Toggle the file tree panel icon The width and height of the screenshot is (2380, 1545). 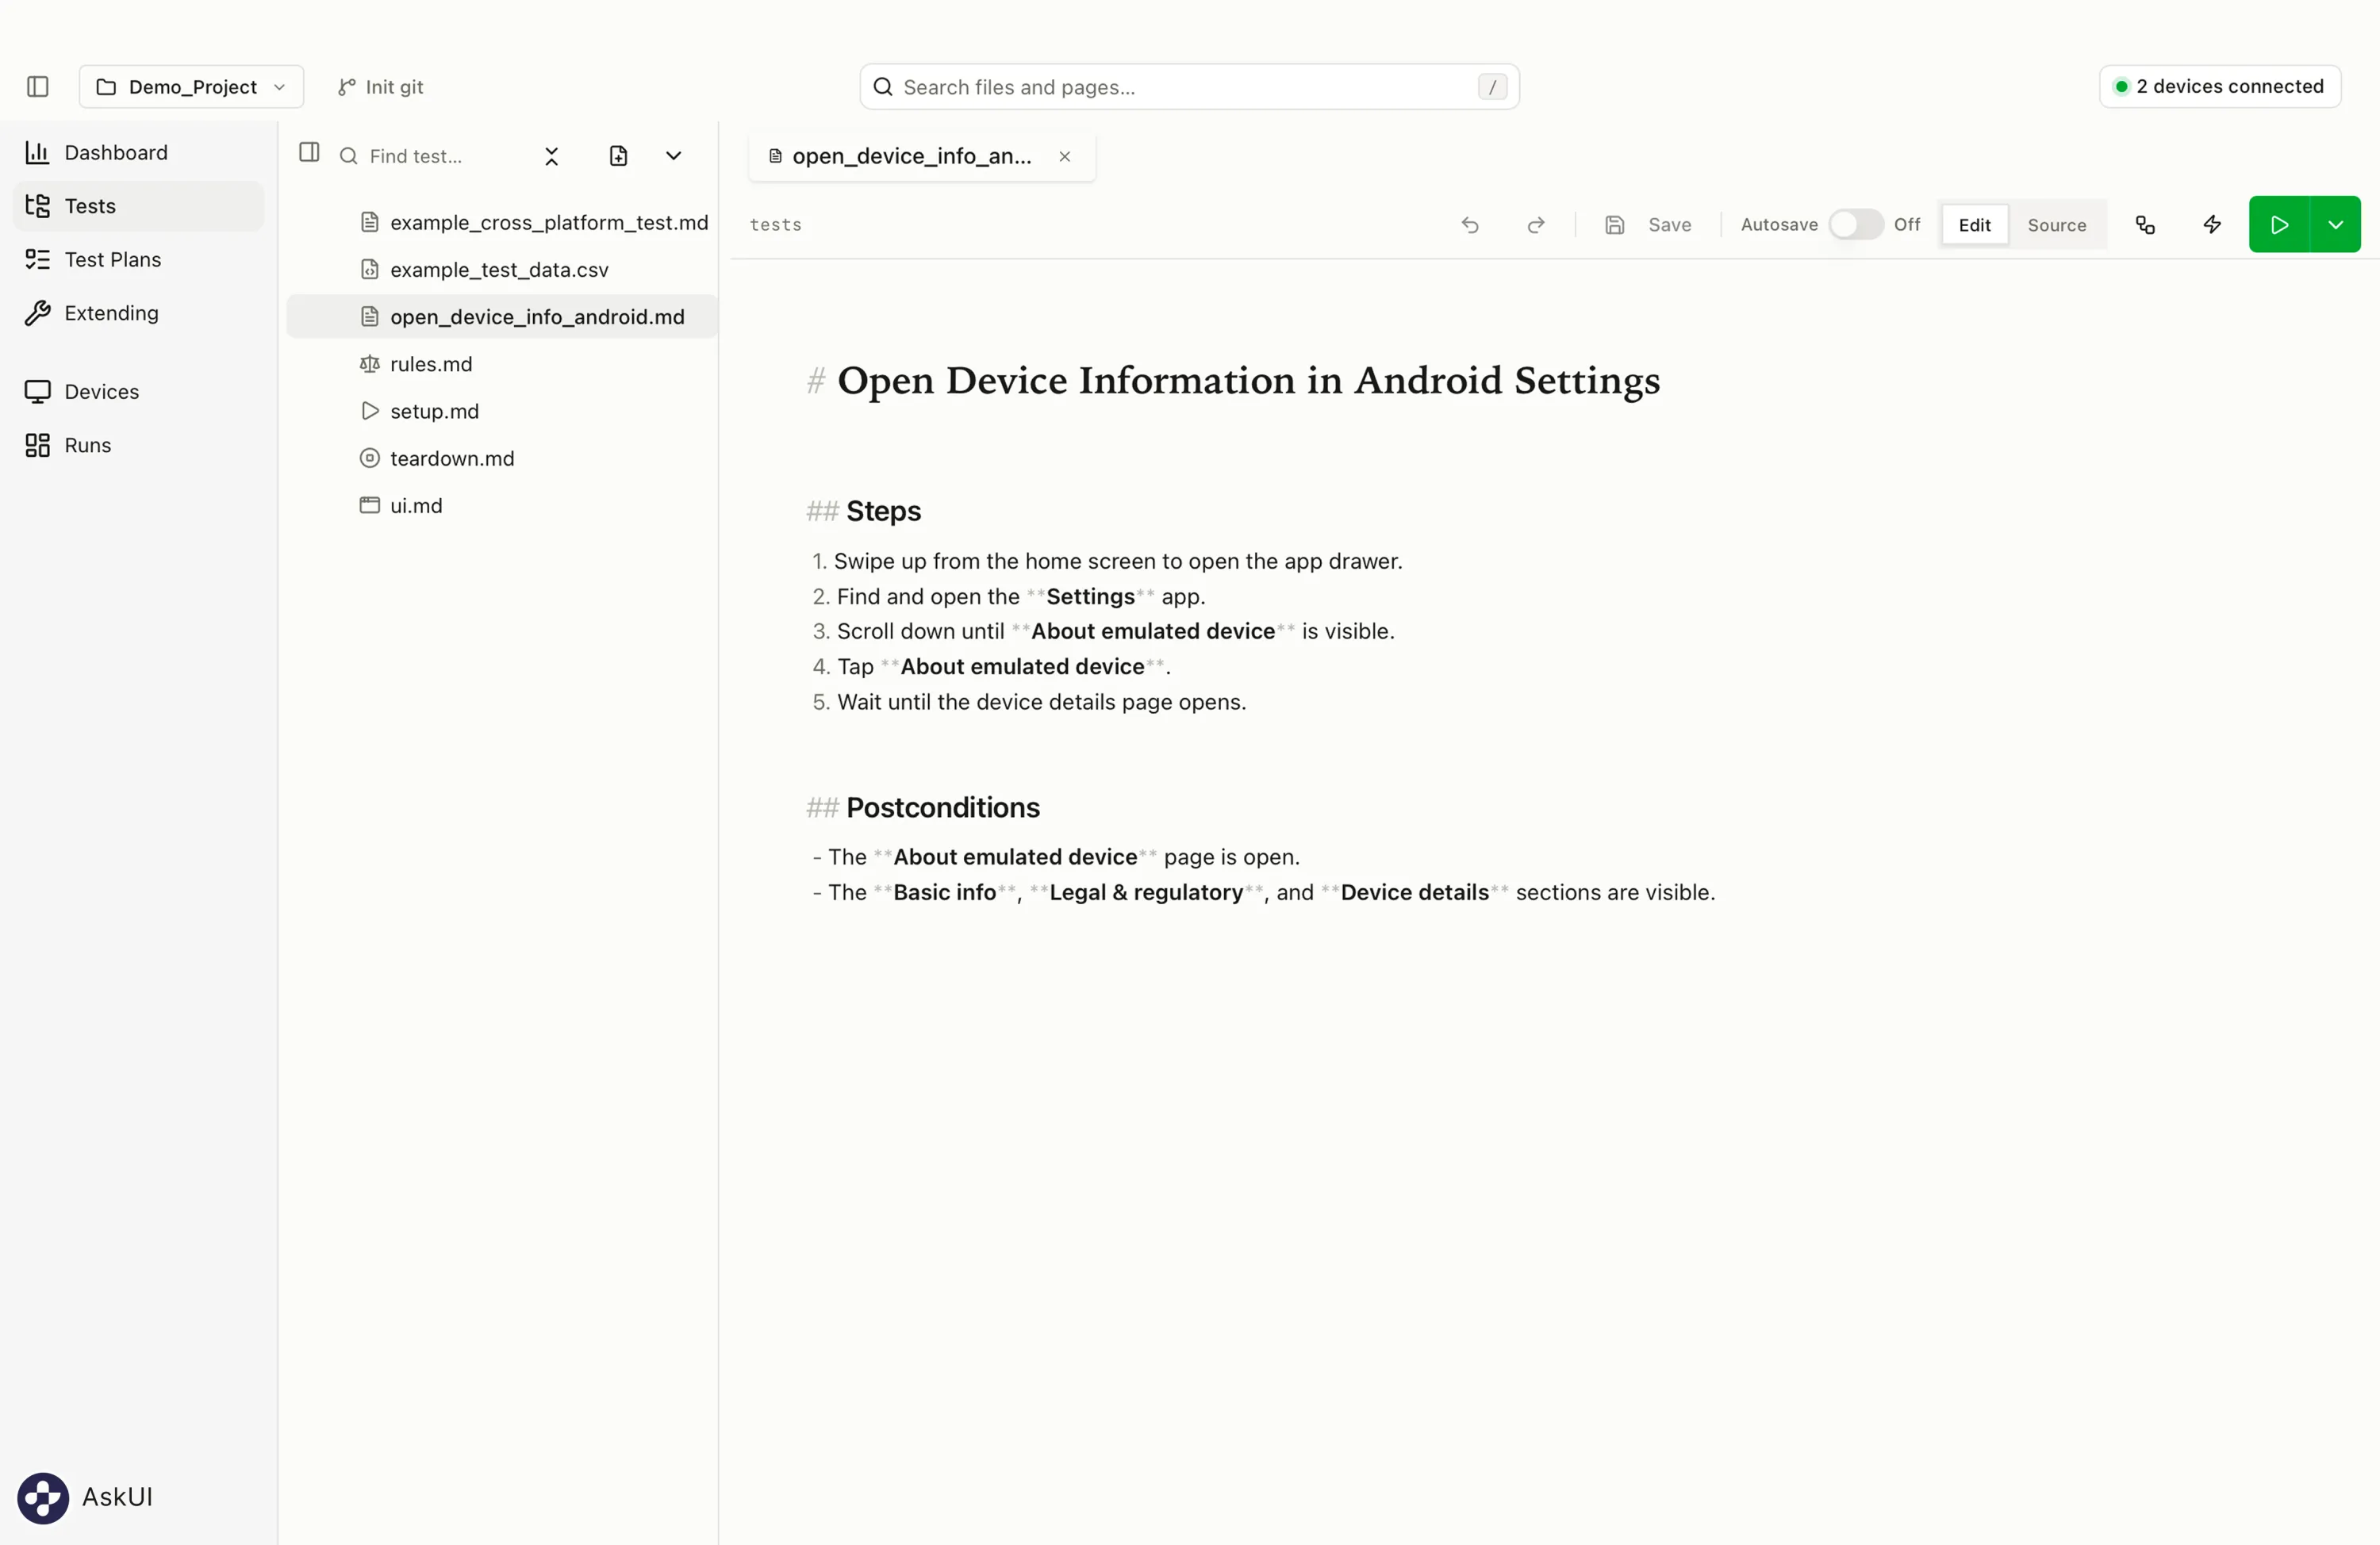[x=309, y=152]
